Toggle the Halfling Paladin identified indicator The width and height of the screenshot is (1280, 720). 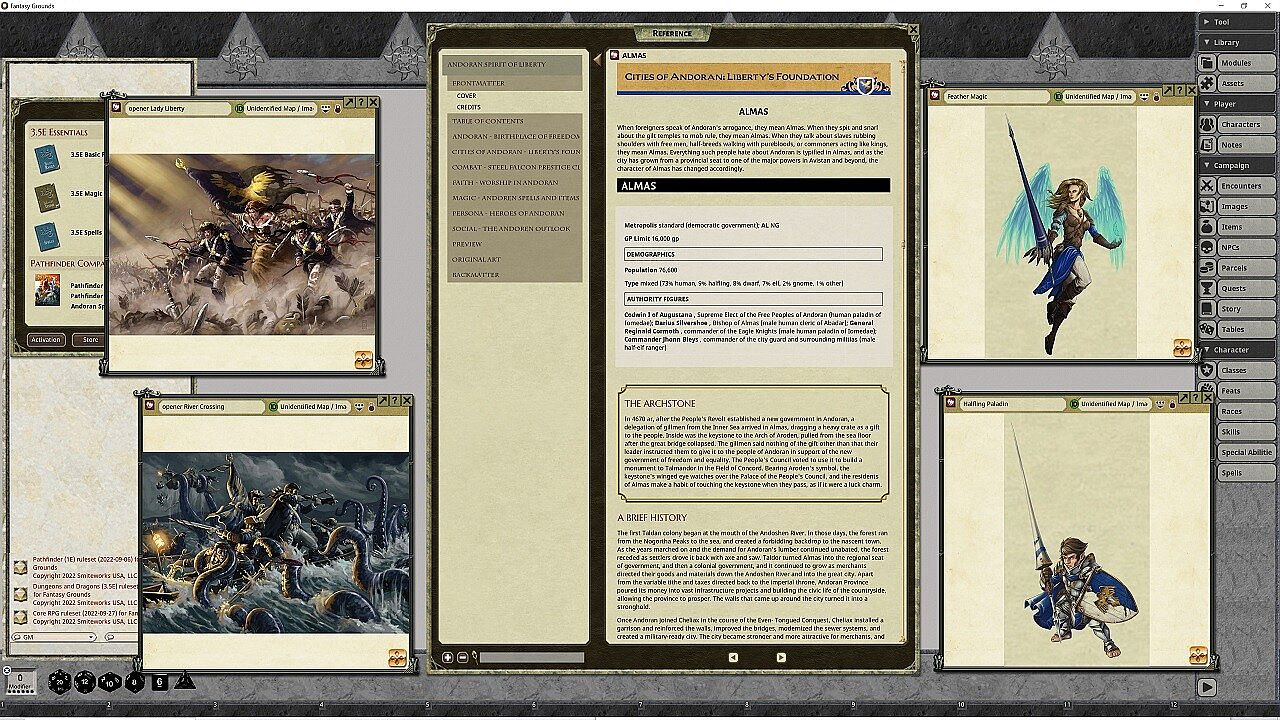(x=1074, y=404)
